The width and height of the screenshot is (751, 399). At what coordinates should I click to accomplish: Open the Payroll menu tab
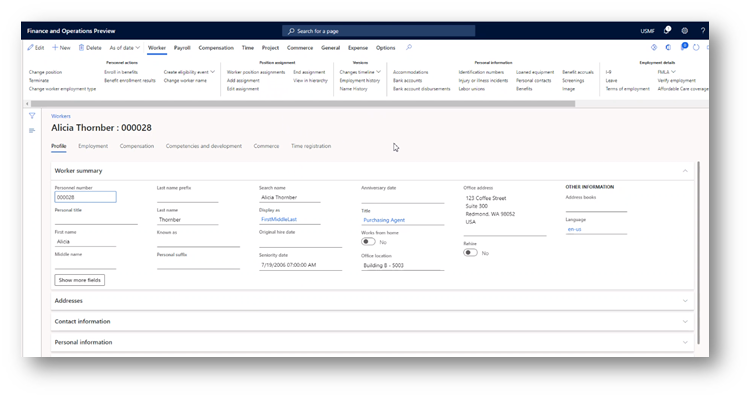click(182, 47)
